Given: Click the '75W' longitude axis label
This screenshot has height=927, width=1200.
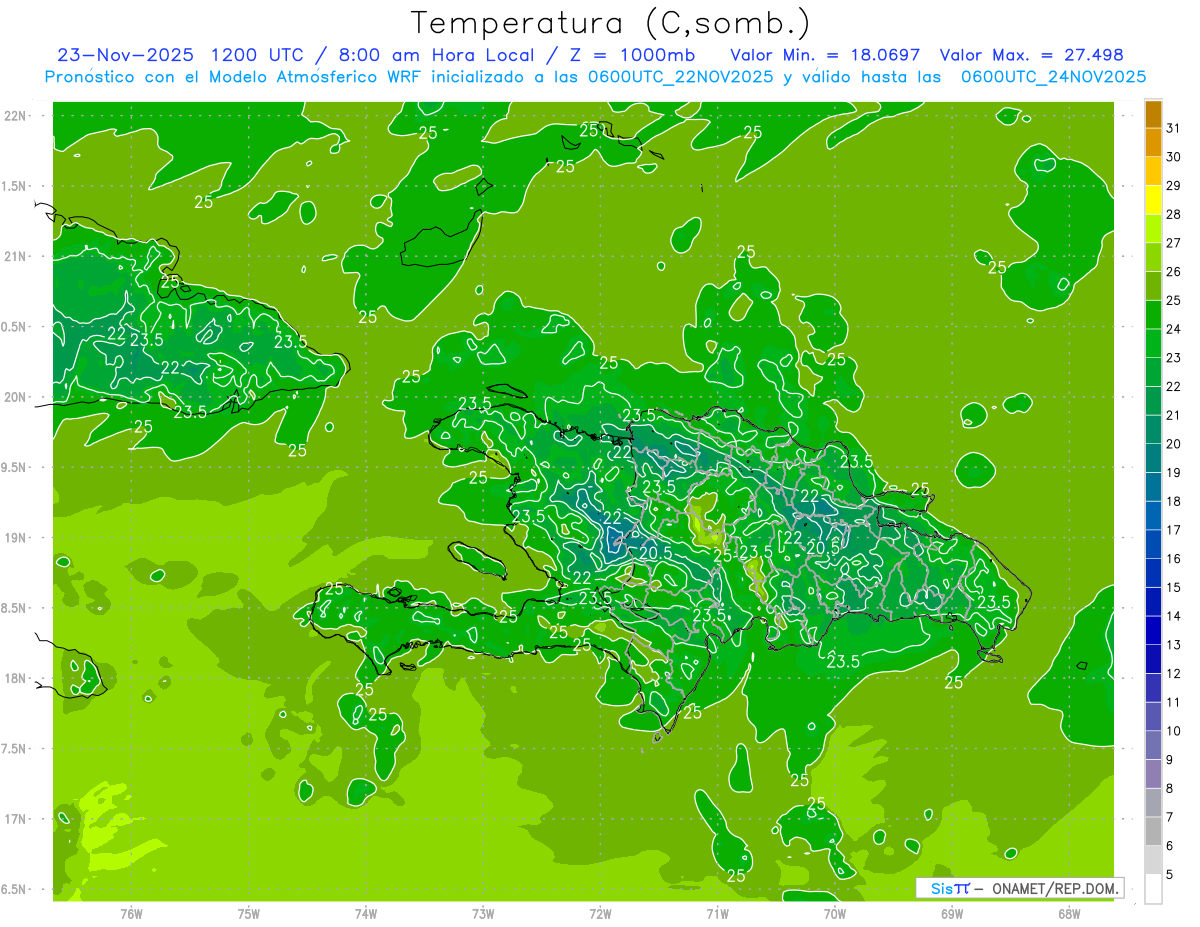Looking at the screenshot, I should tap(249, 914).
